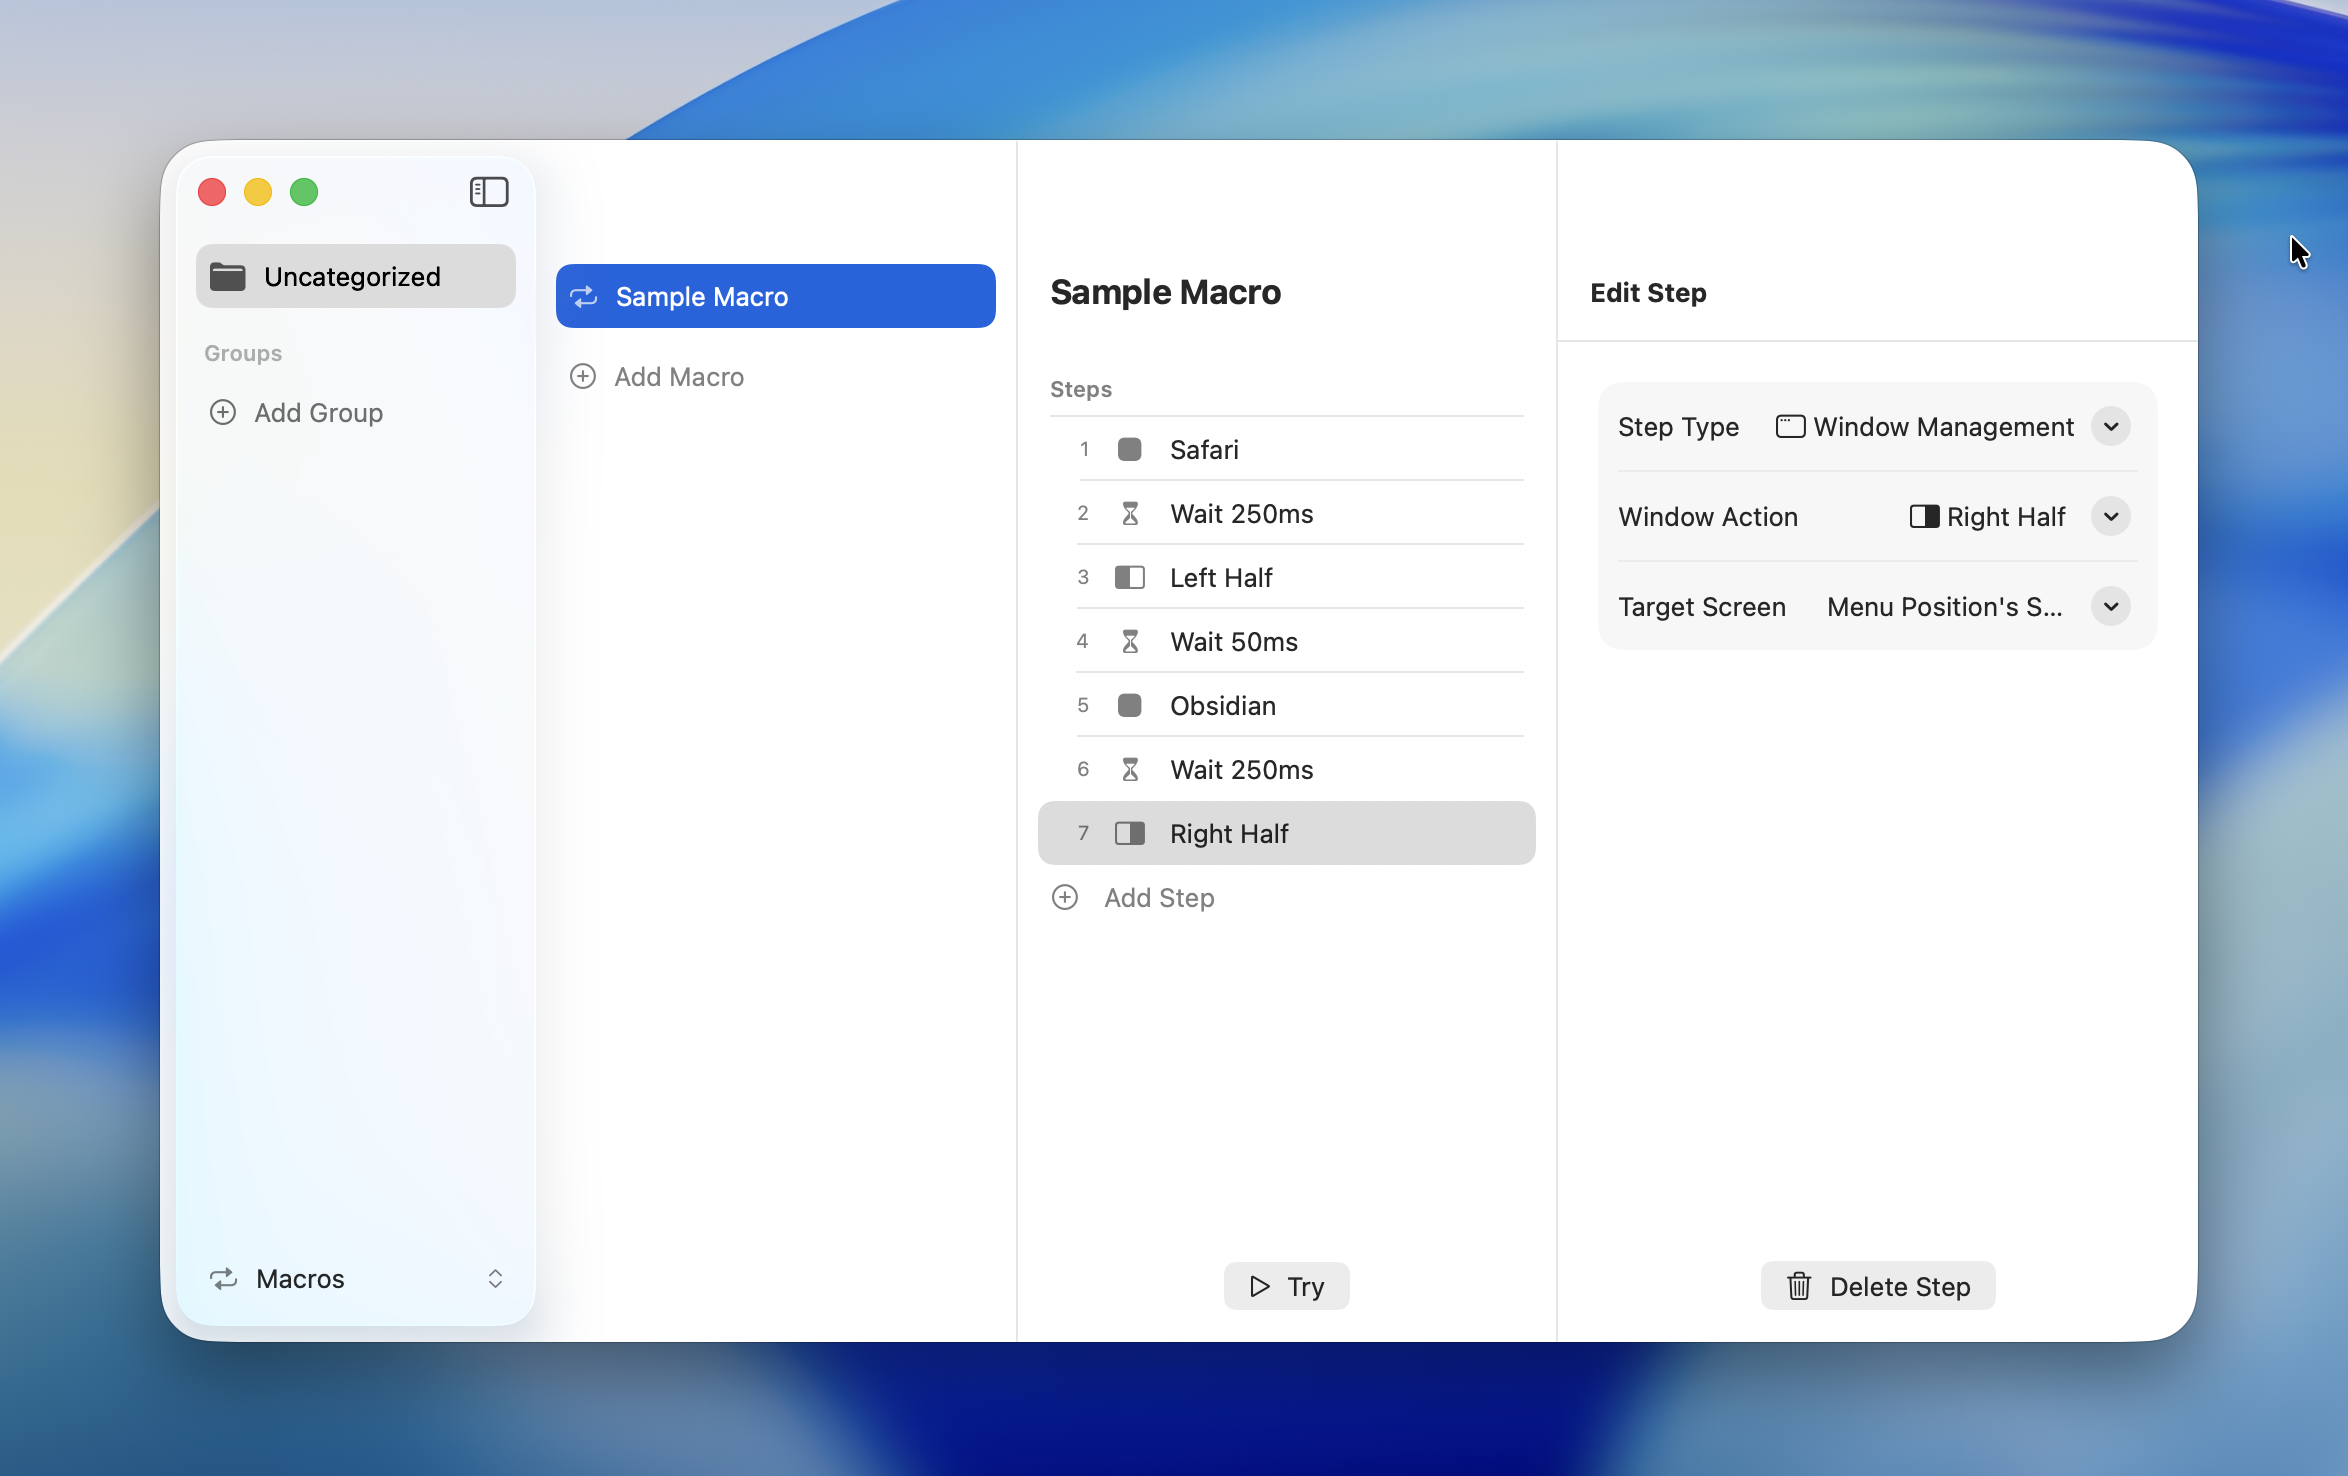Click the Window Management icon in Step Type
2348x1476 pixels.
[1789, 426]
